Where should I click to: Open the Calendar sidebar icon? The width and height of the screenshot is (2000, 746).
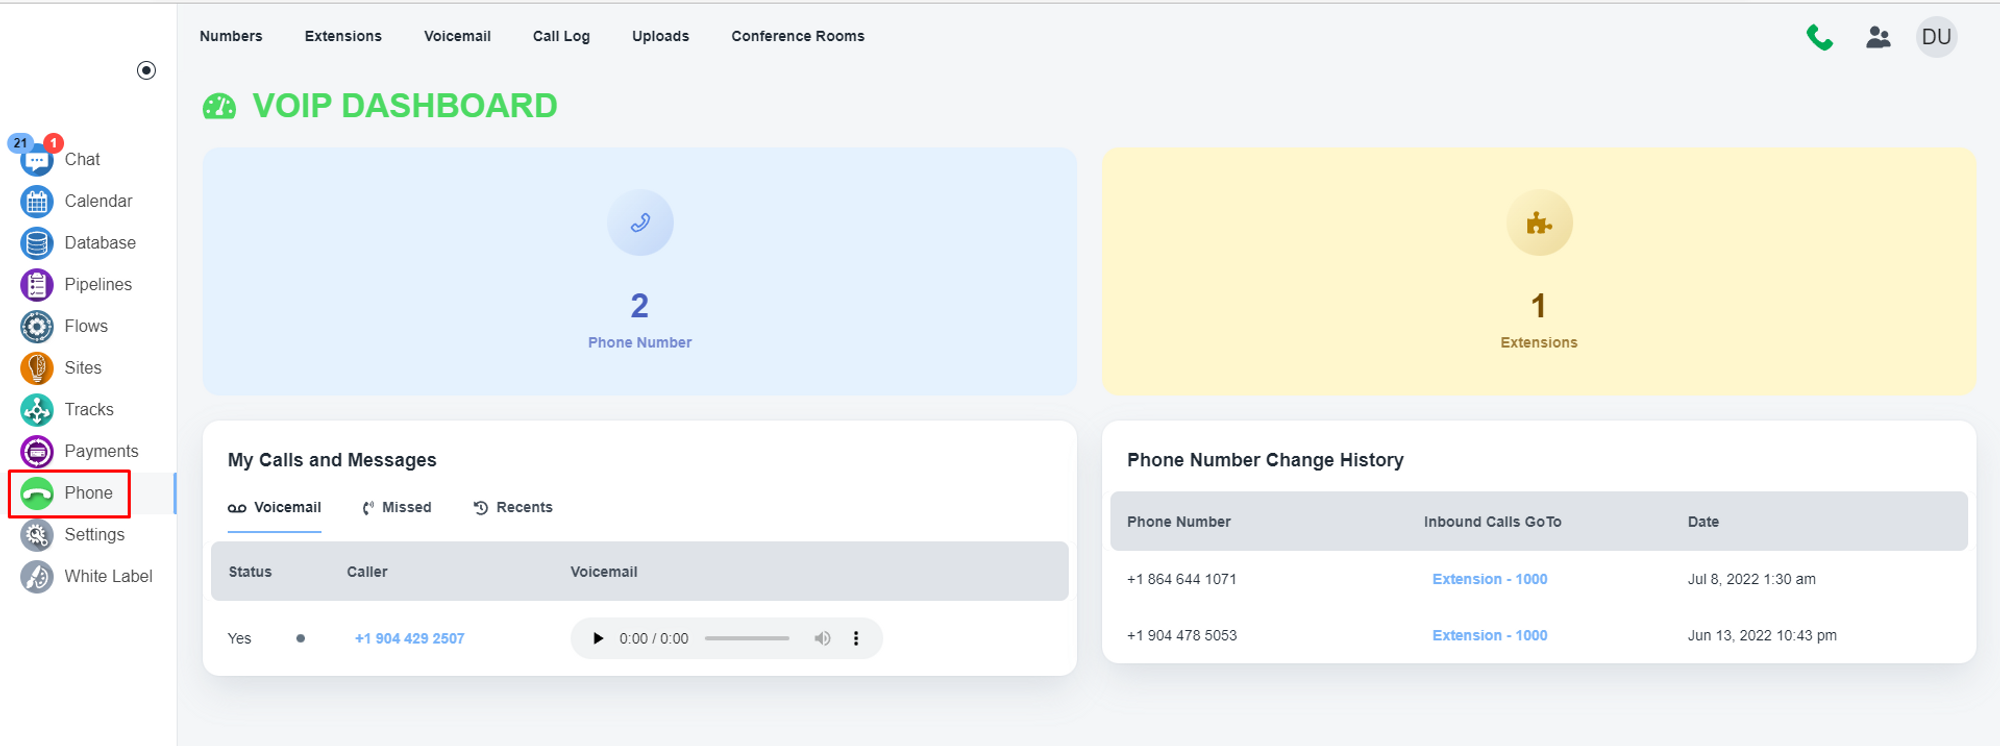(37, 202)
